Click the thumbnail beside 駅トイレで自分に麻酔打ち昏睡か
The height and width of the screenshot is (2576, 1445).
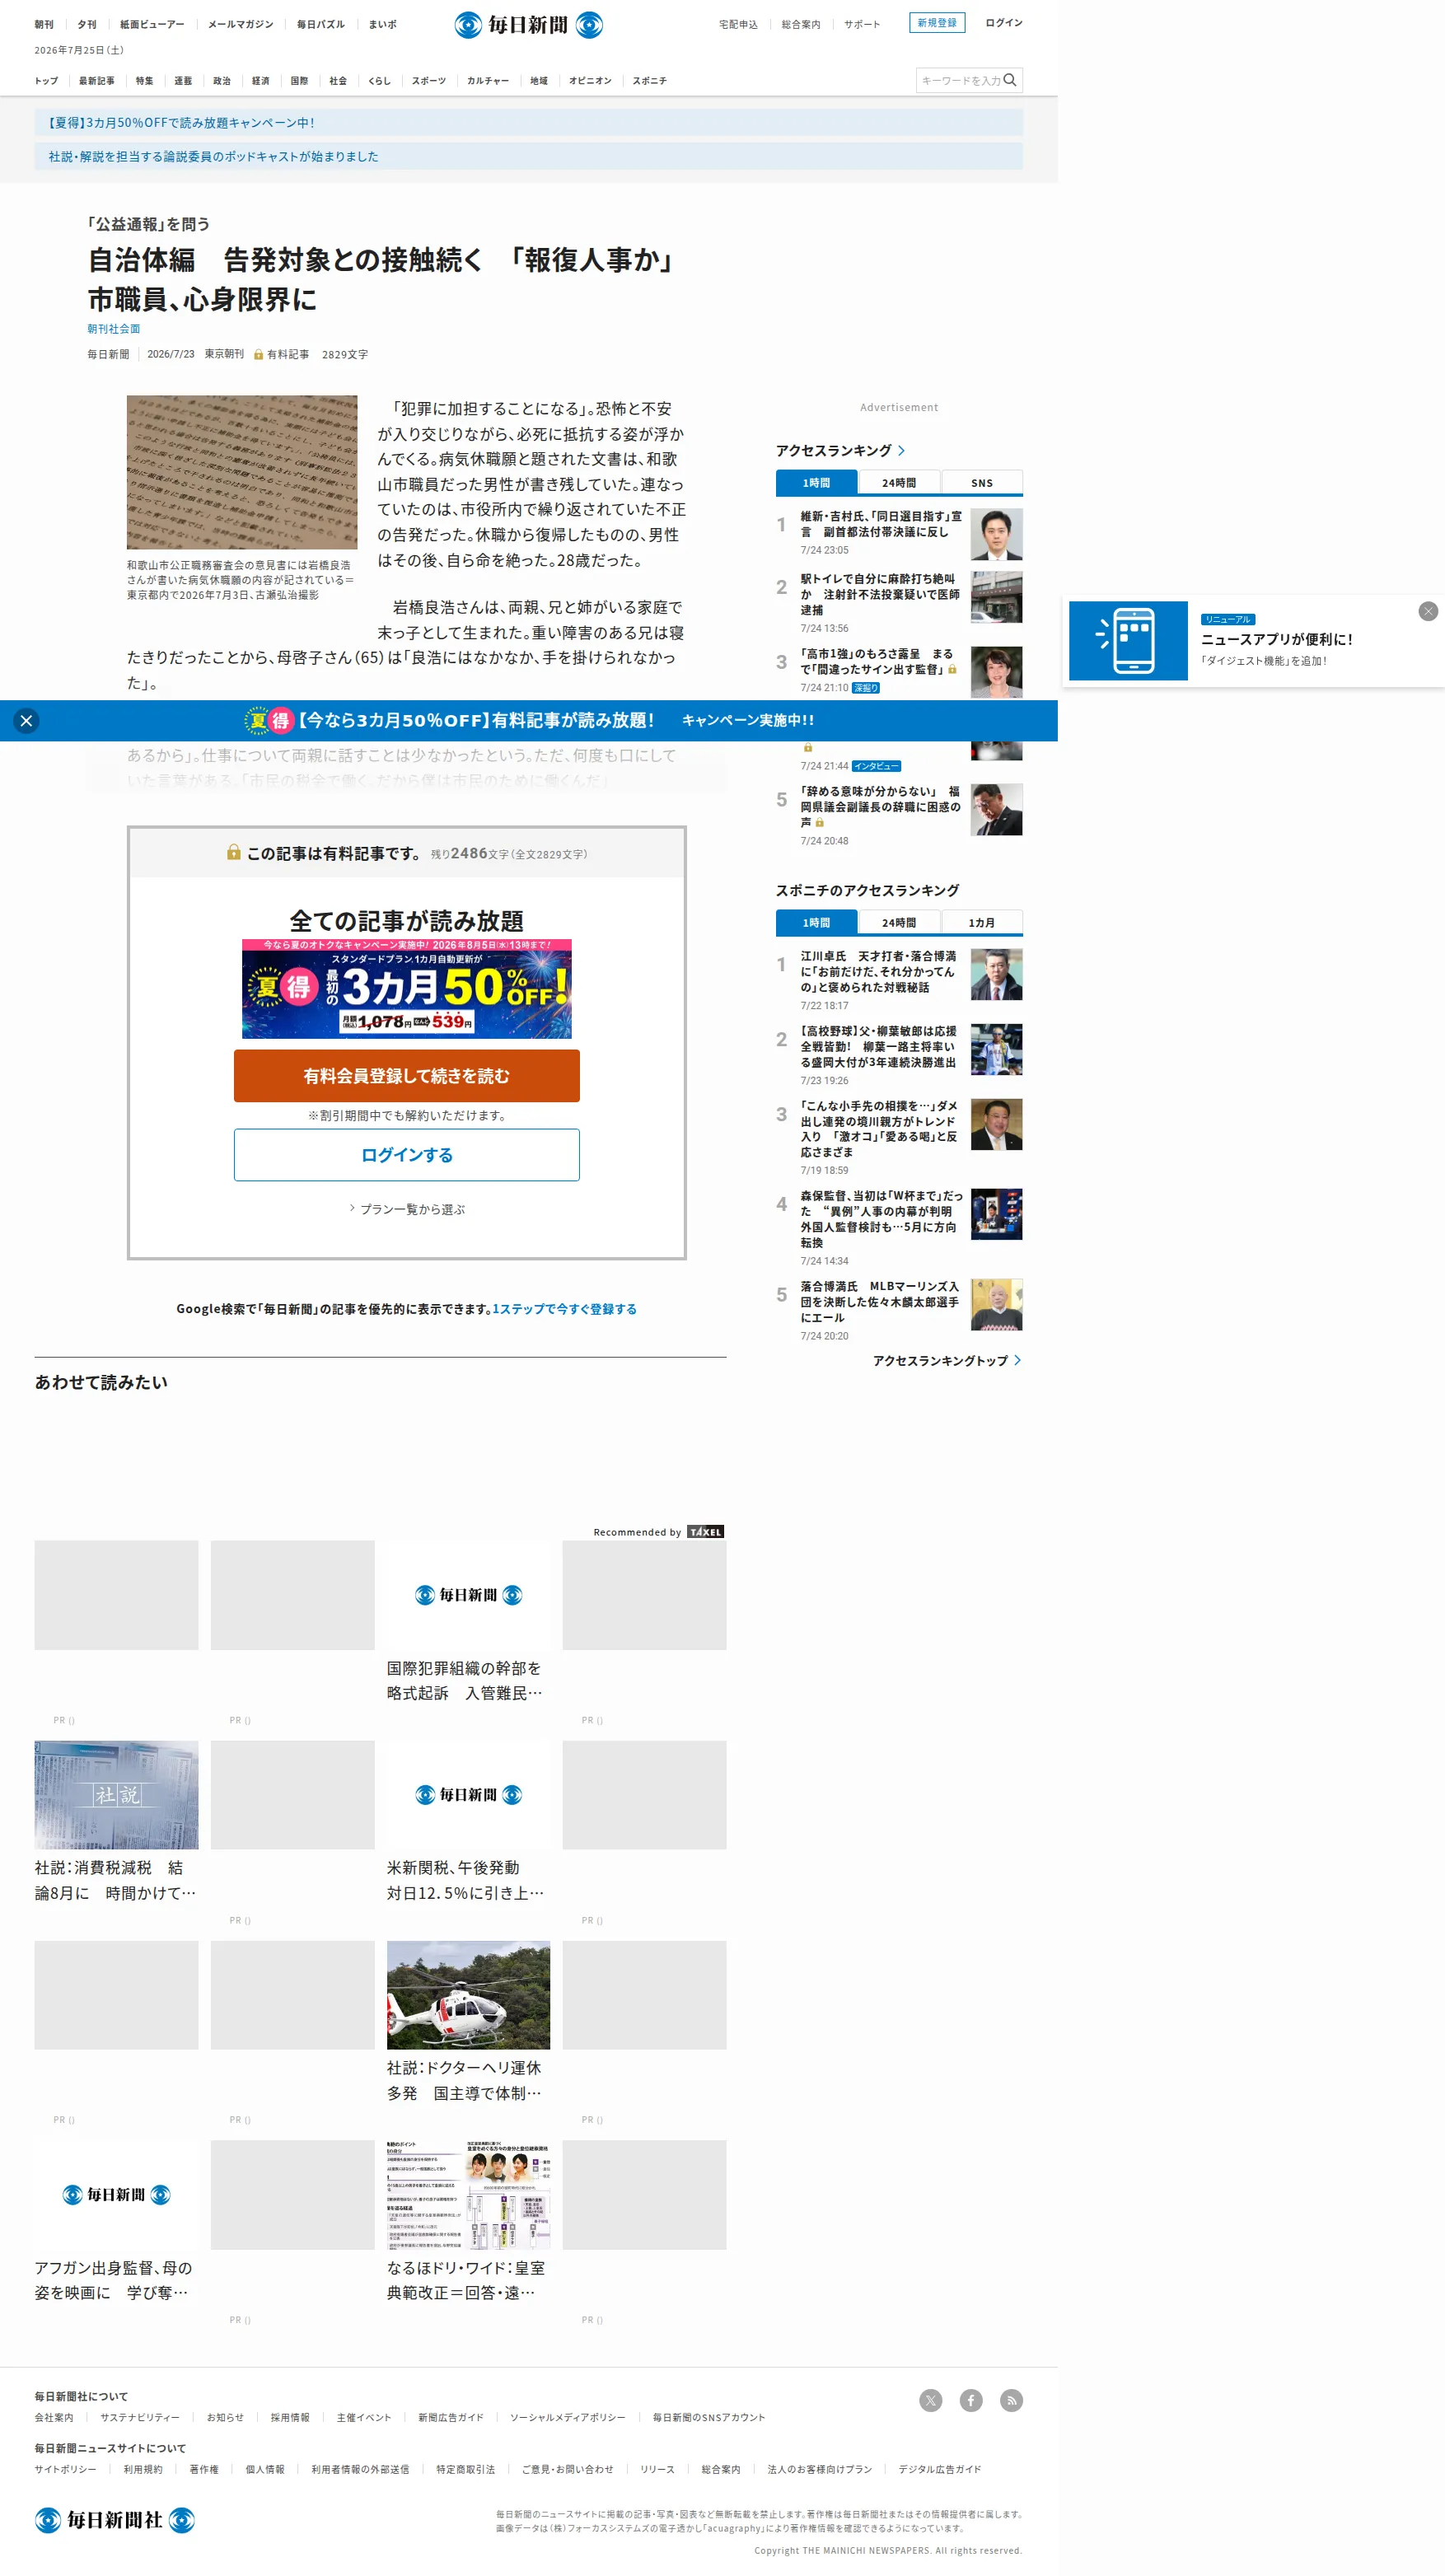996,597
